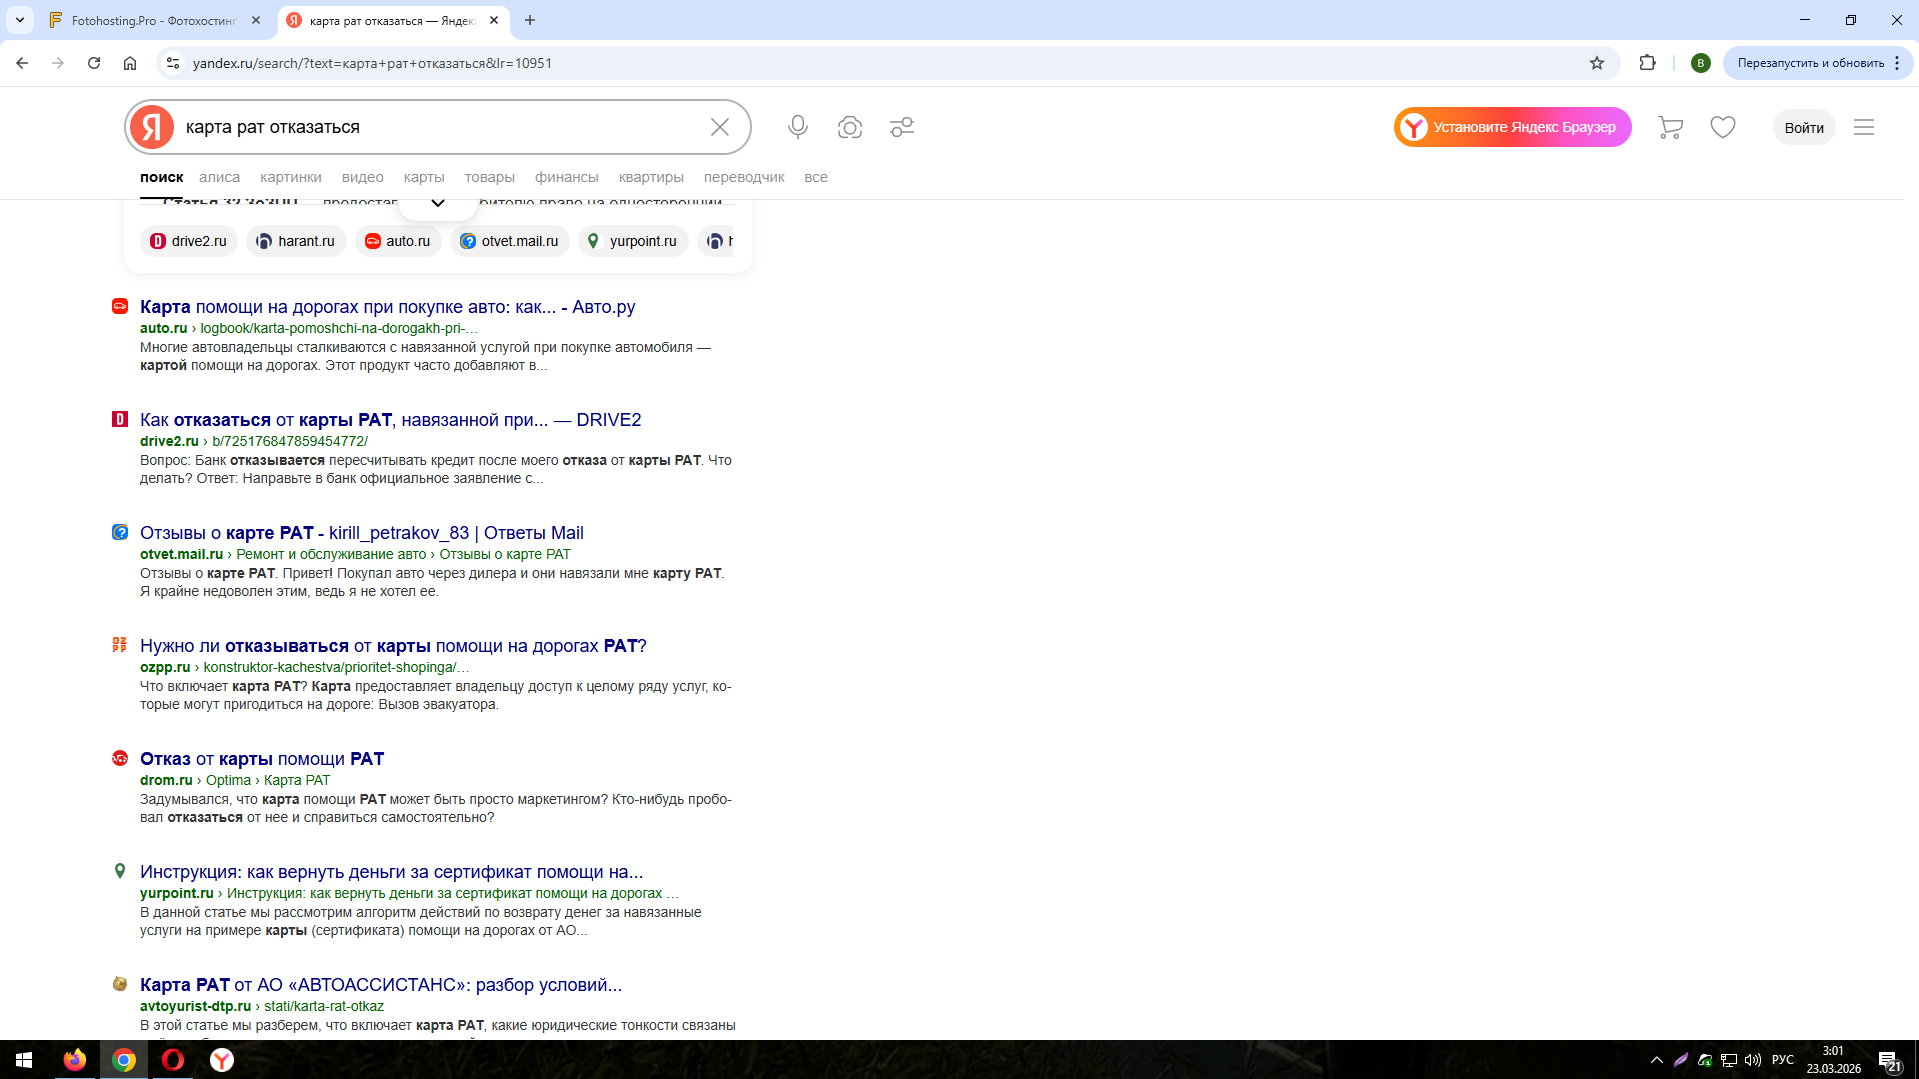This screenshot has height=1079, width=1919.
Task: Open Chrome extensions puzzle icon
Action: pos(1648,63)
